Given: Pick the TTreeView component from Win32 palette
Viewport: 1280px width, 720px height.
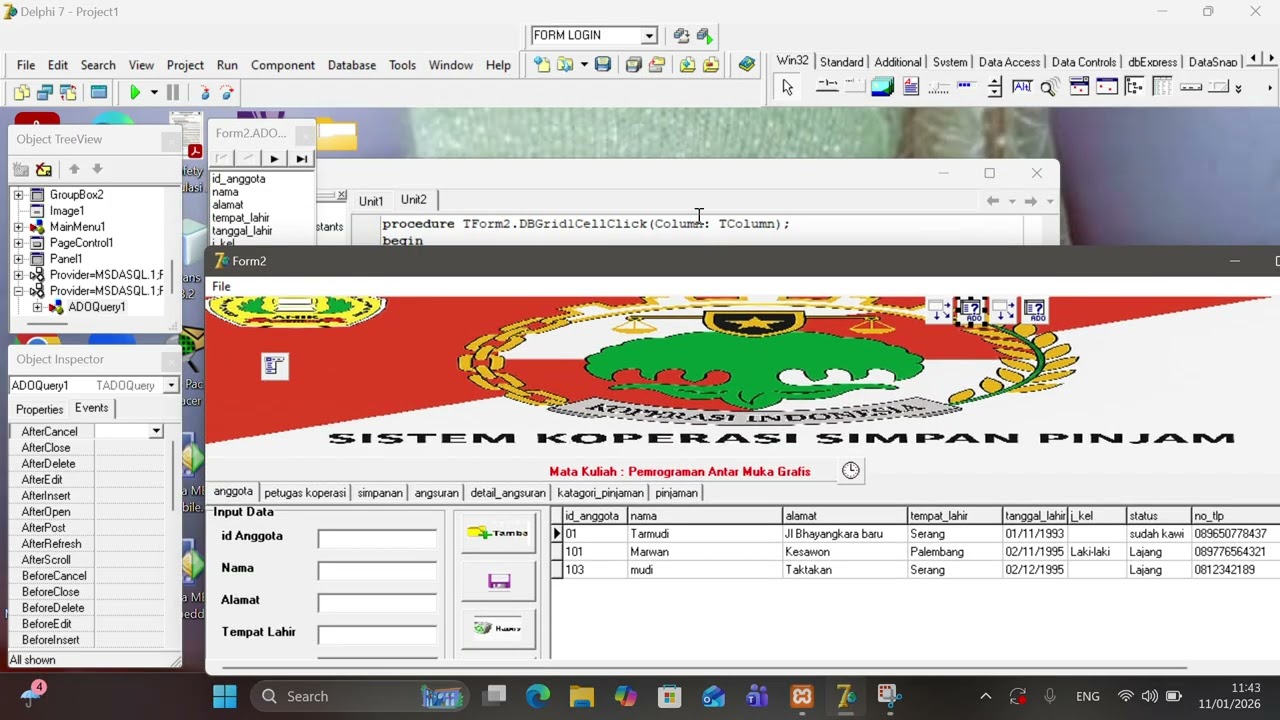Looking at the screenshot, I should 1134,88.
